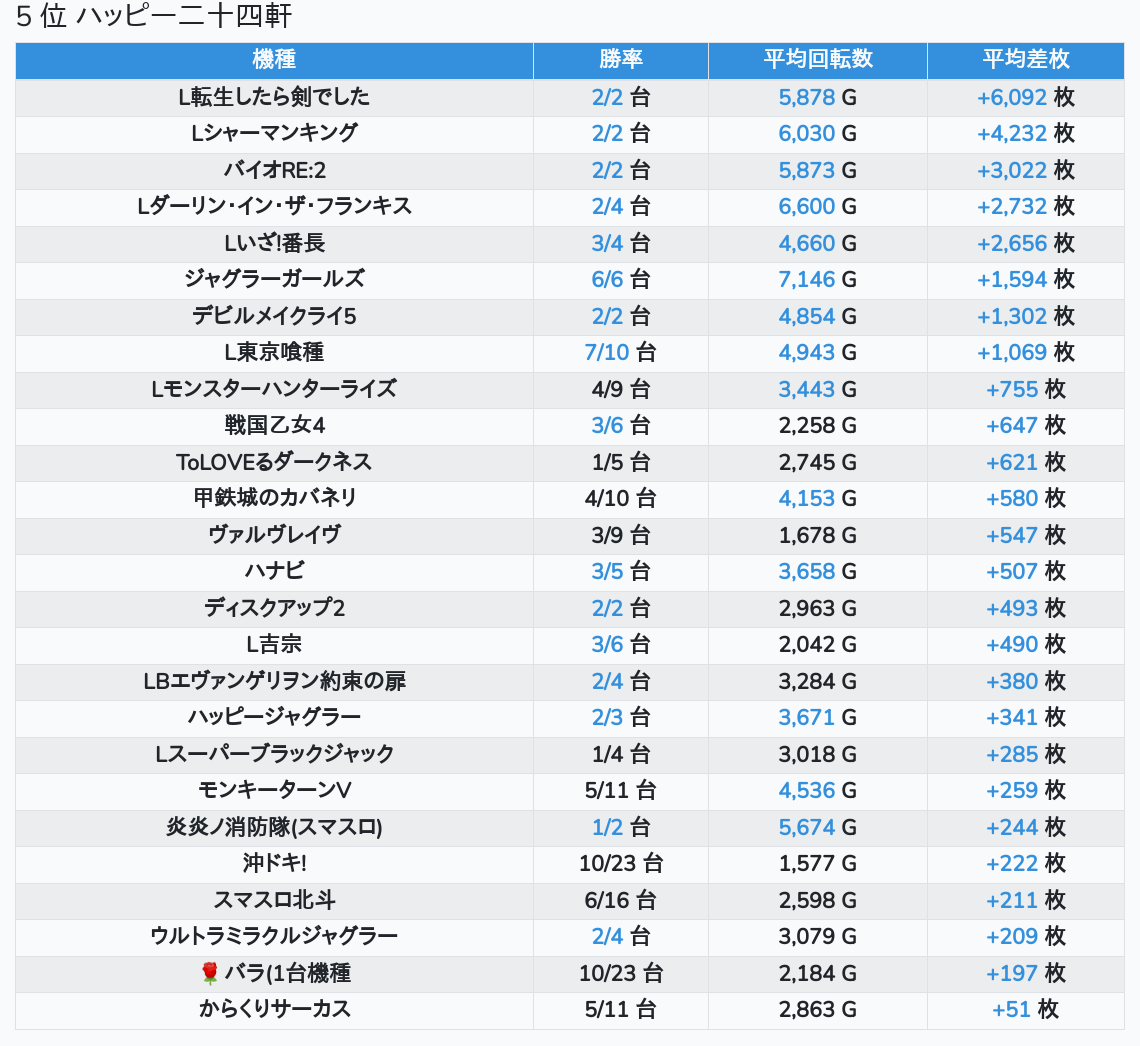The width and height of the screenshot is (1140, 1046).
Task: Click the 3,018 G cell
Action: (x=818, y=754)
